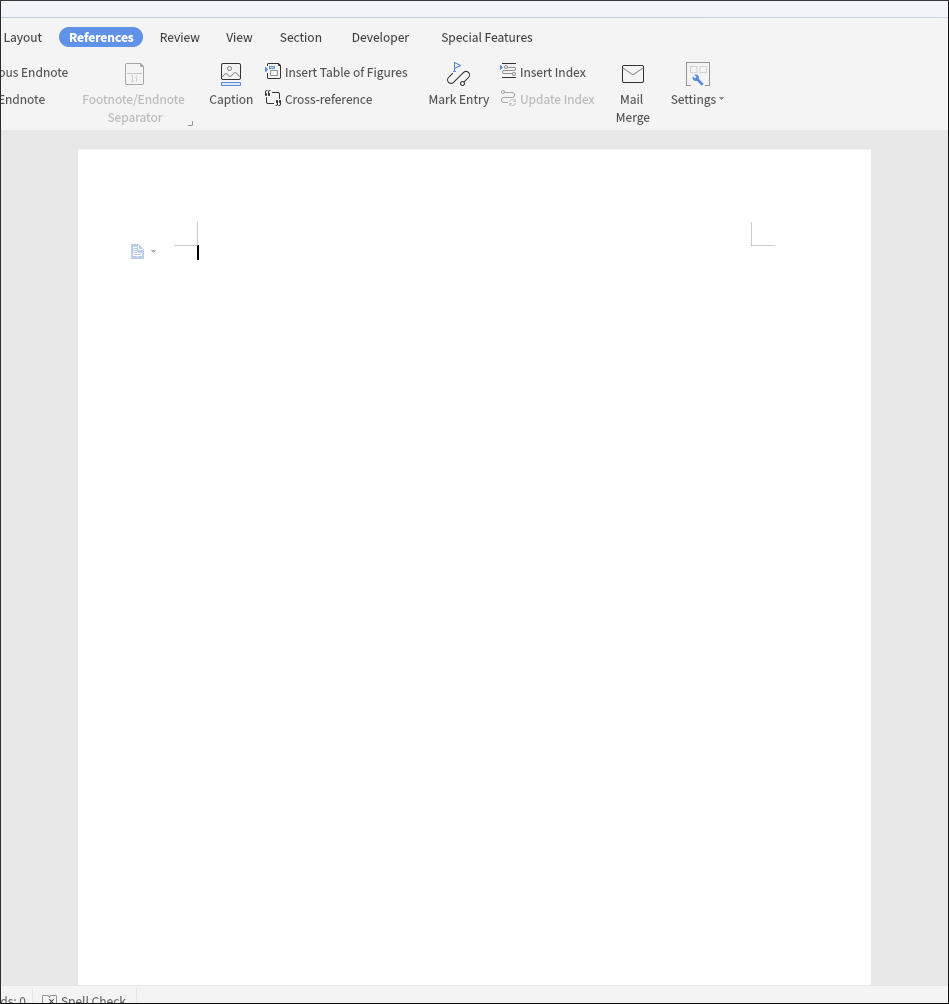Click the Cross-reference icon
Screen dimensions: 949x1004
[273, 99]
